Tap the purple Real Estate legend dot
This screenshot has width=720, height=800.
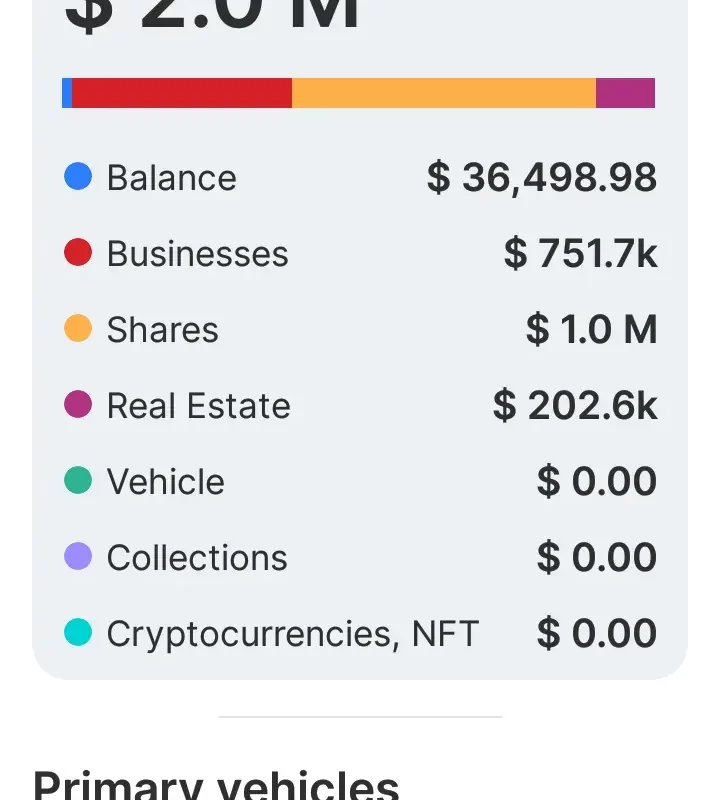(x=78, y=405)
